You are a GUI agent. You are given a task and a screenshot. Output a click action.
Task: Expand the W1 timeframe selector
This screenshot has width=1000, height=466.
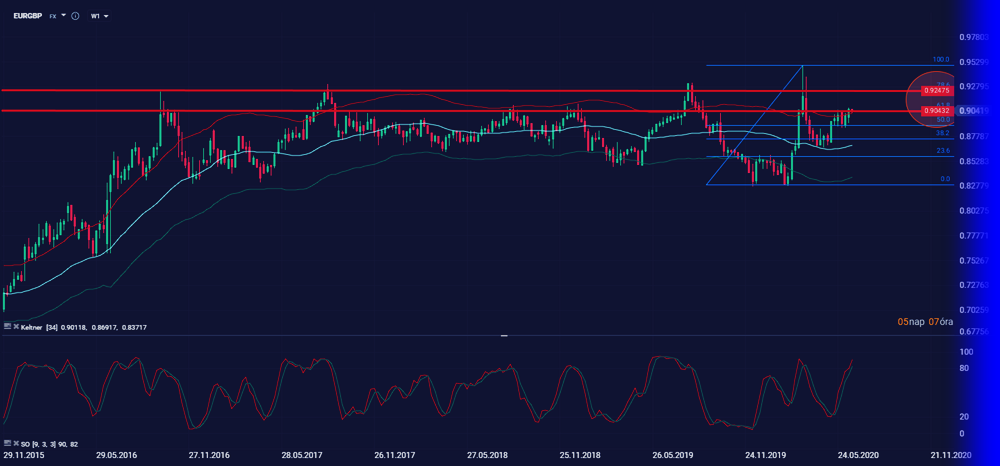coord(99,16)
